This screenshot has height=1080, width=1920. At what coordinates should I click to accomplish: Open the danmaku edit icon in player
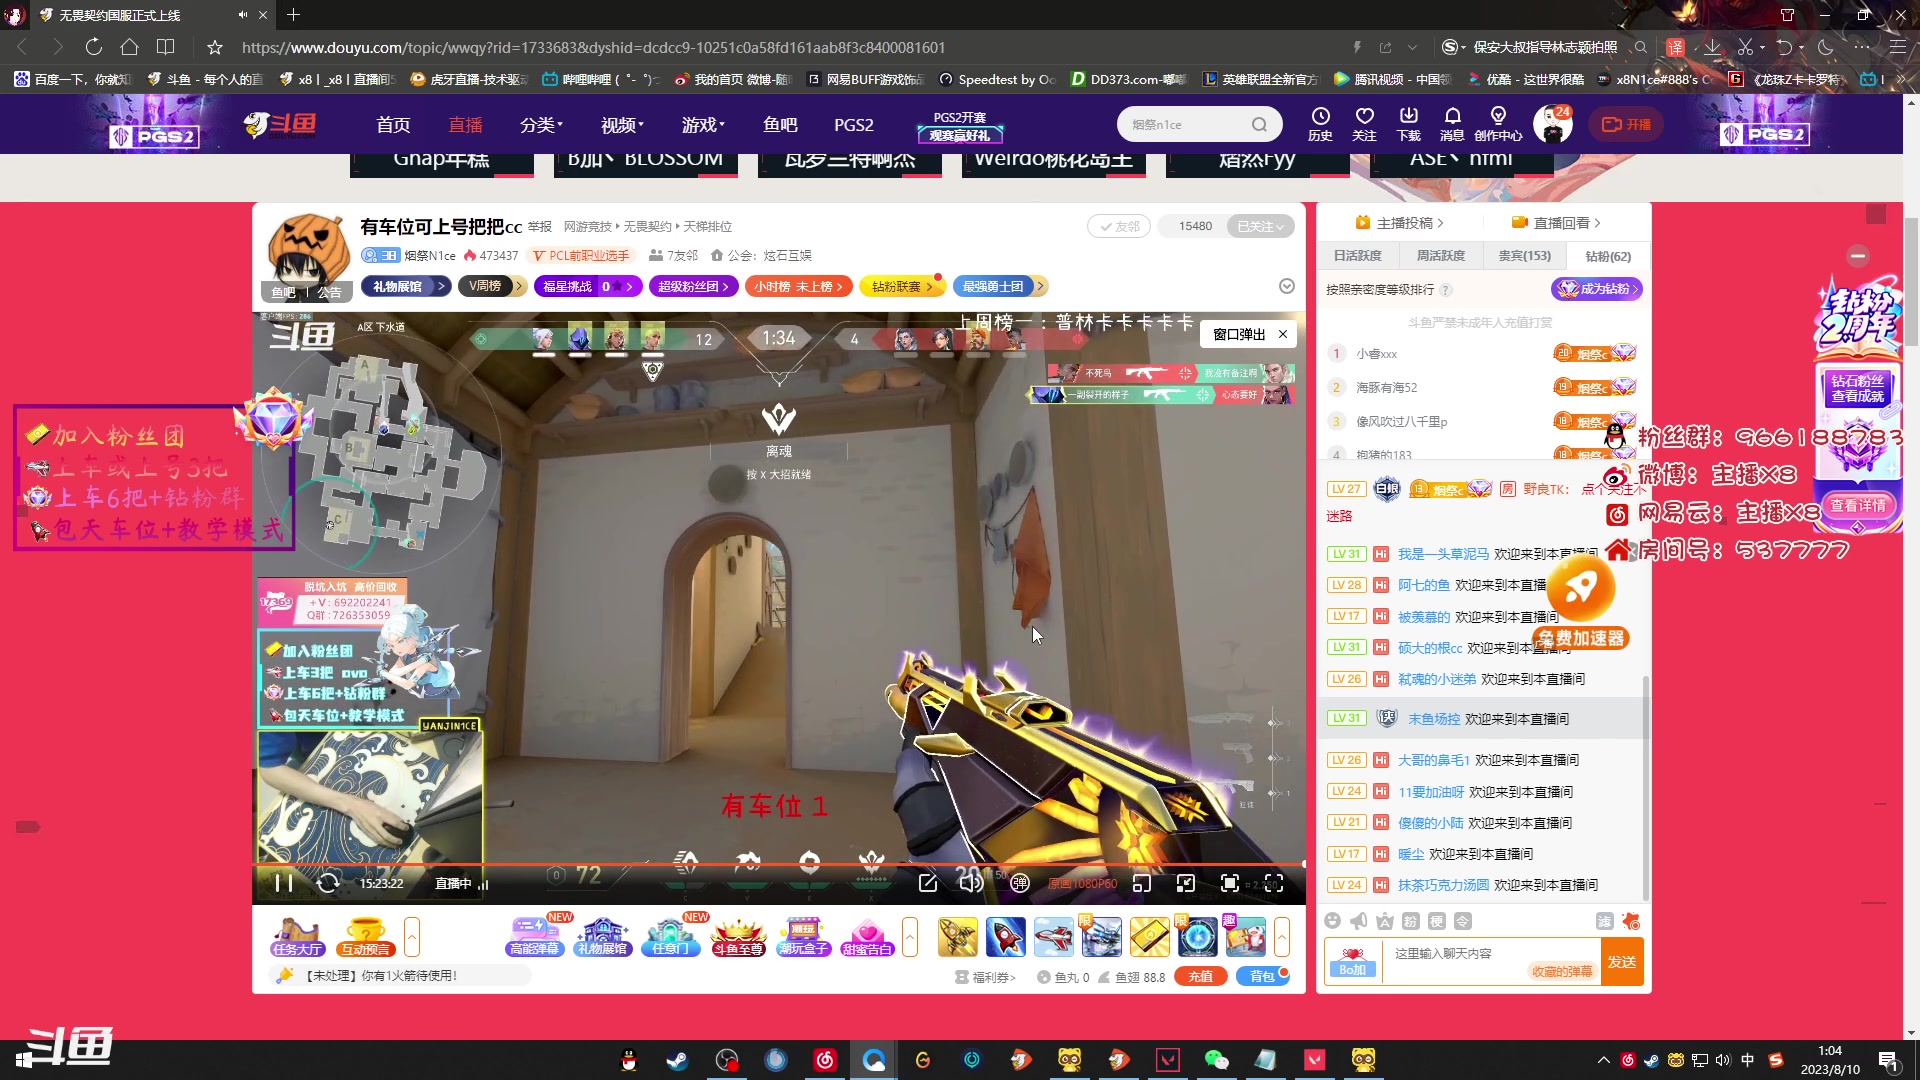[928, 883]
